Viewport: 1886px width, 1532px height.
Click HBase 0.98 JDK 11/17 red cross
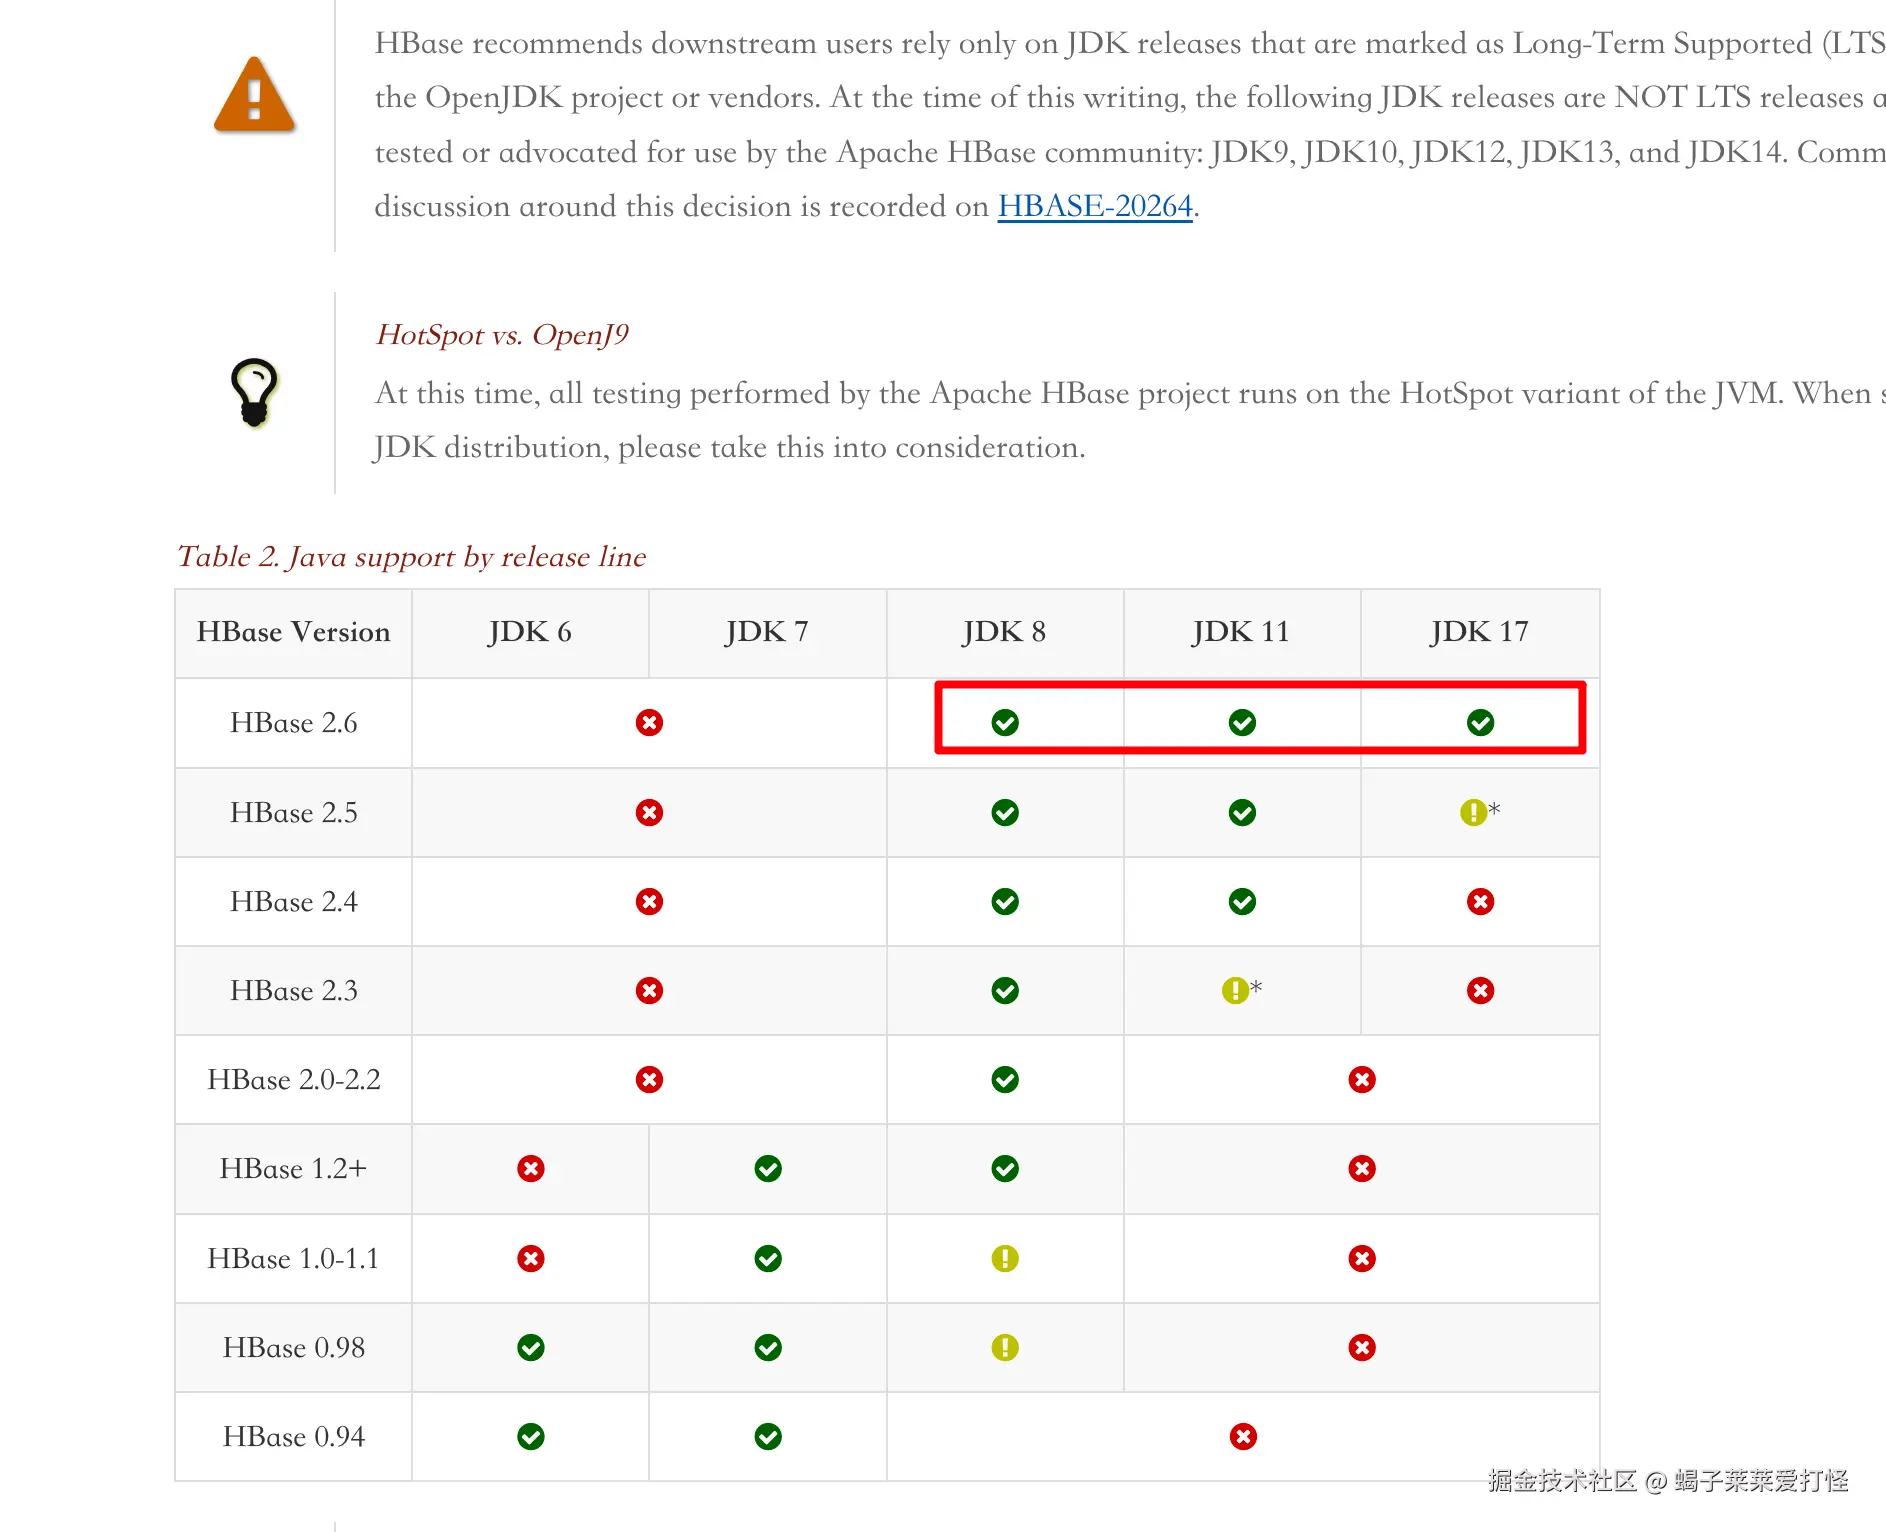coord(1361,1347)
